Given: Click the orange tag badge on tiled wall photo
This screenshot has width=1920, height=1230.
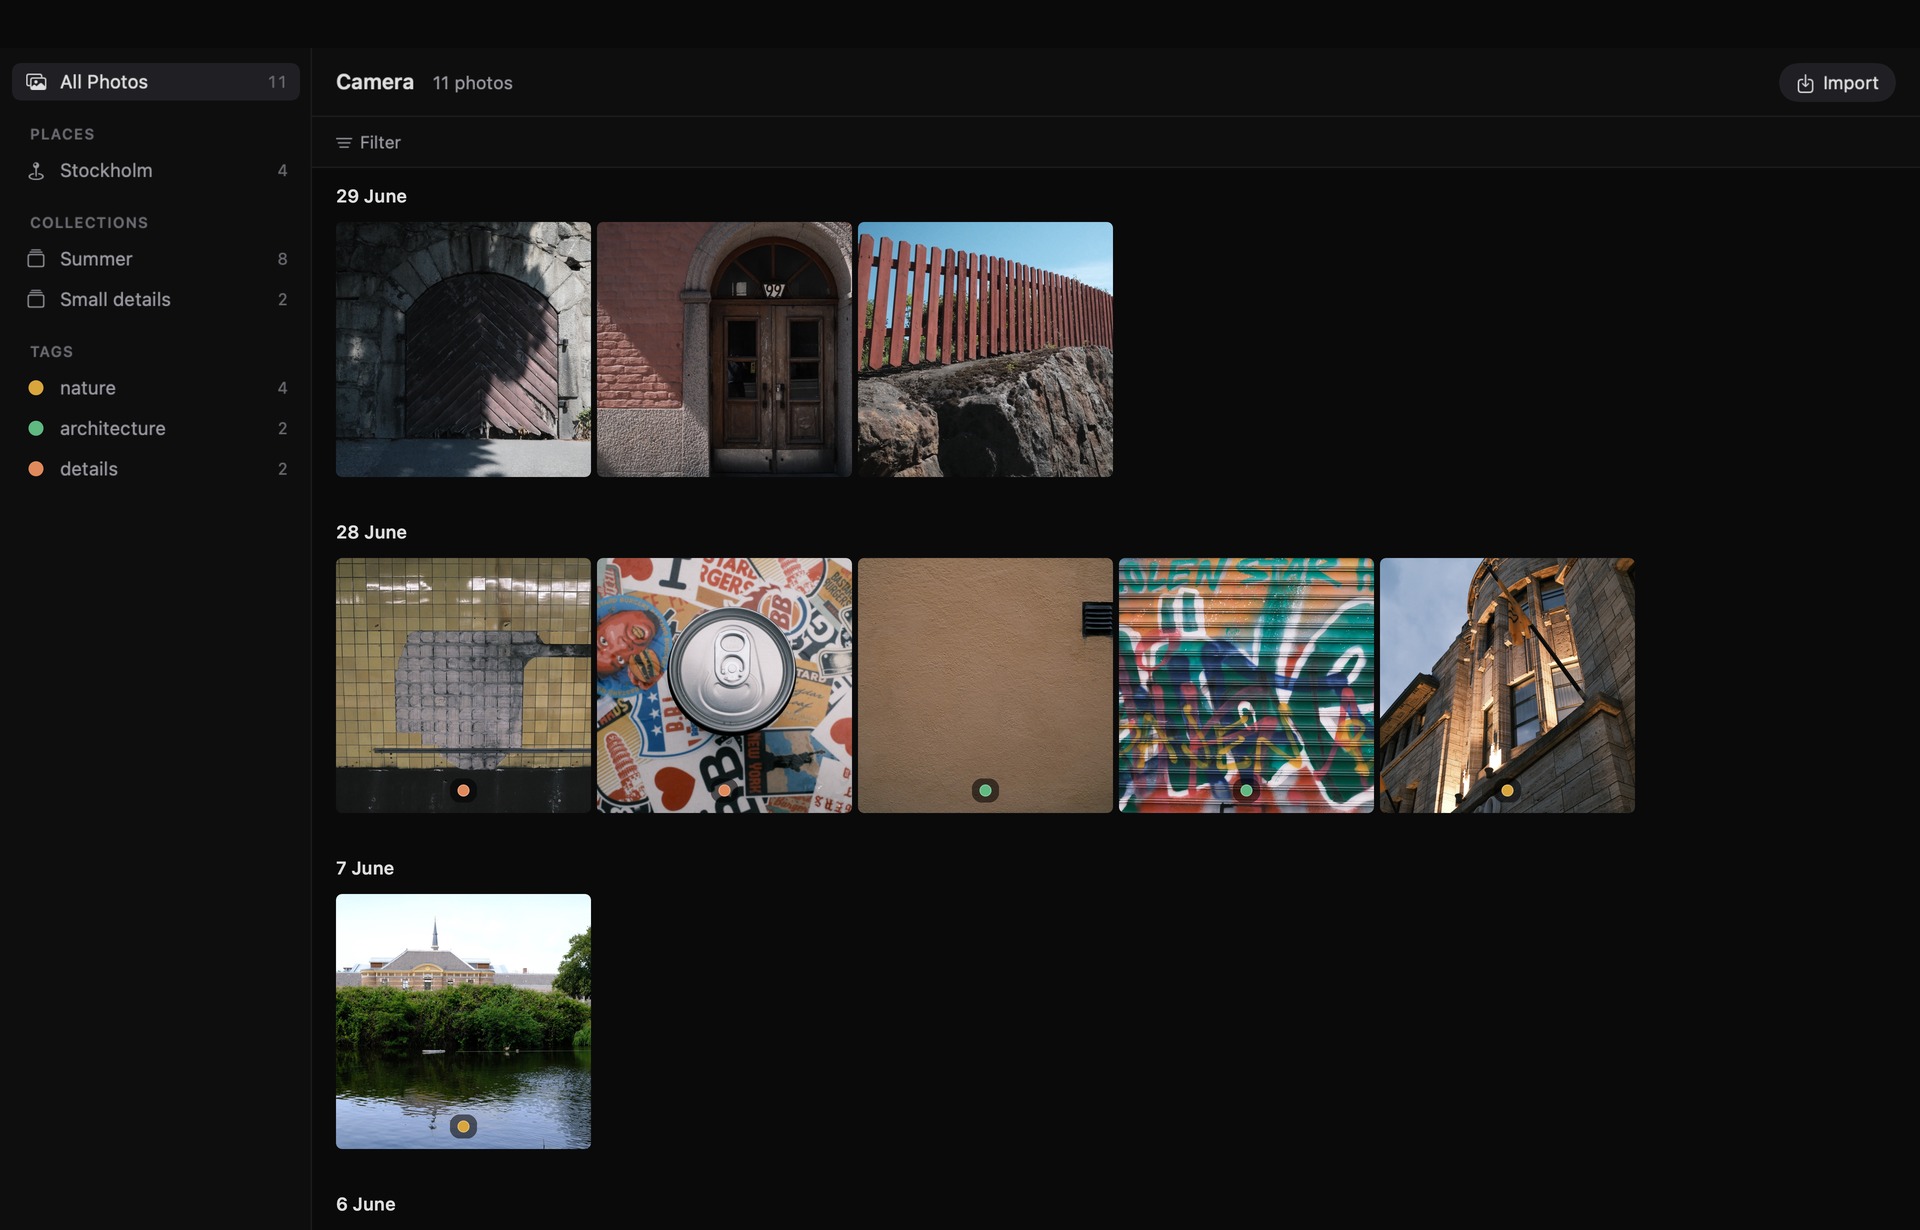Looking at the screenshot, I should 463,791.
